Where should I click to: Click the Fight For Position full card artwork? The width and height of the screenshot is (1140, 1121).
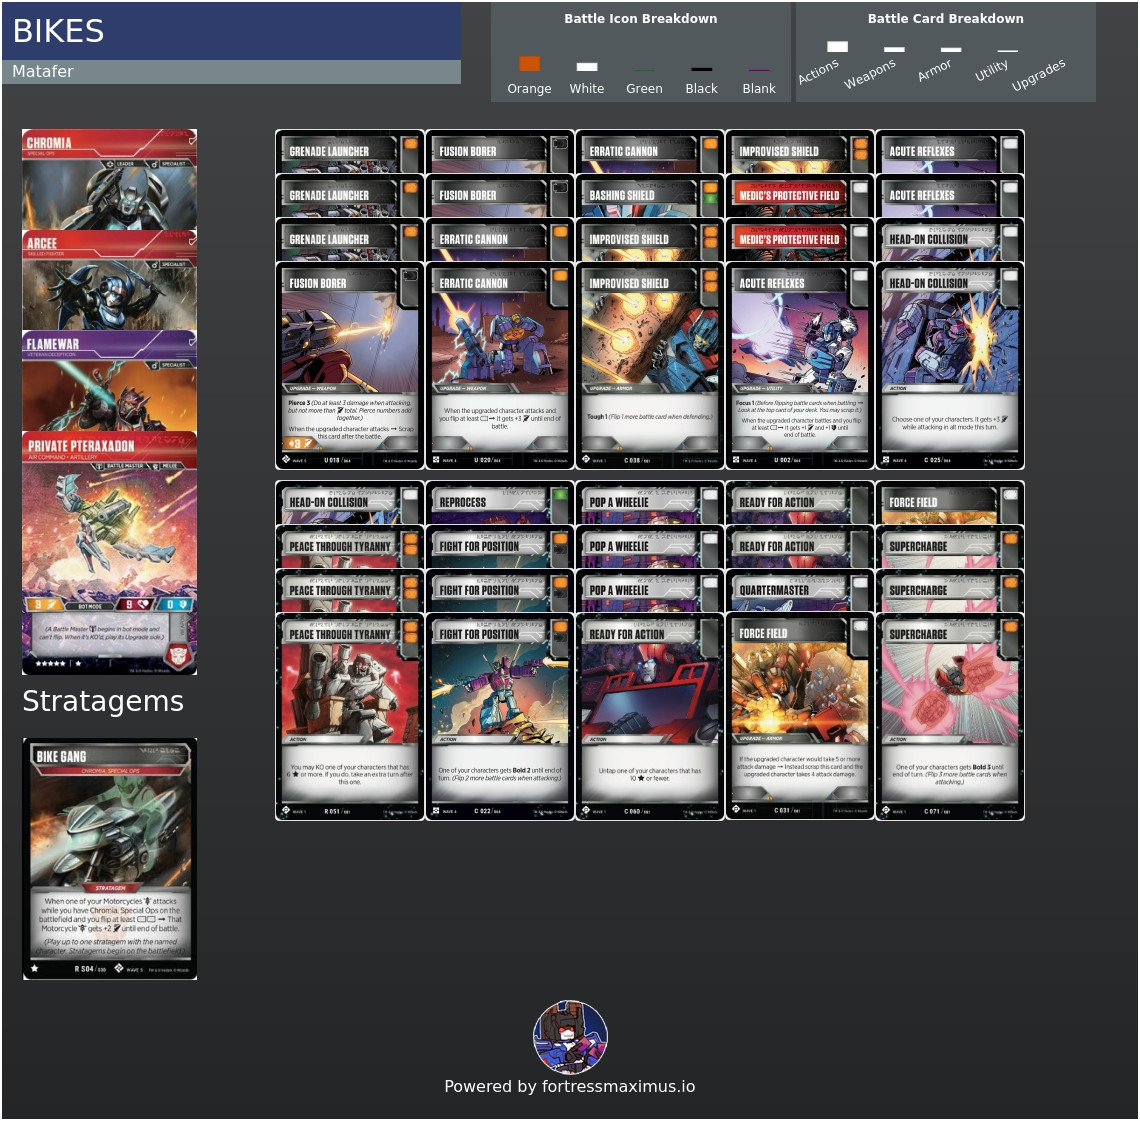tap(500, 689)
